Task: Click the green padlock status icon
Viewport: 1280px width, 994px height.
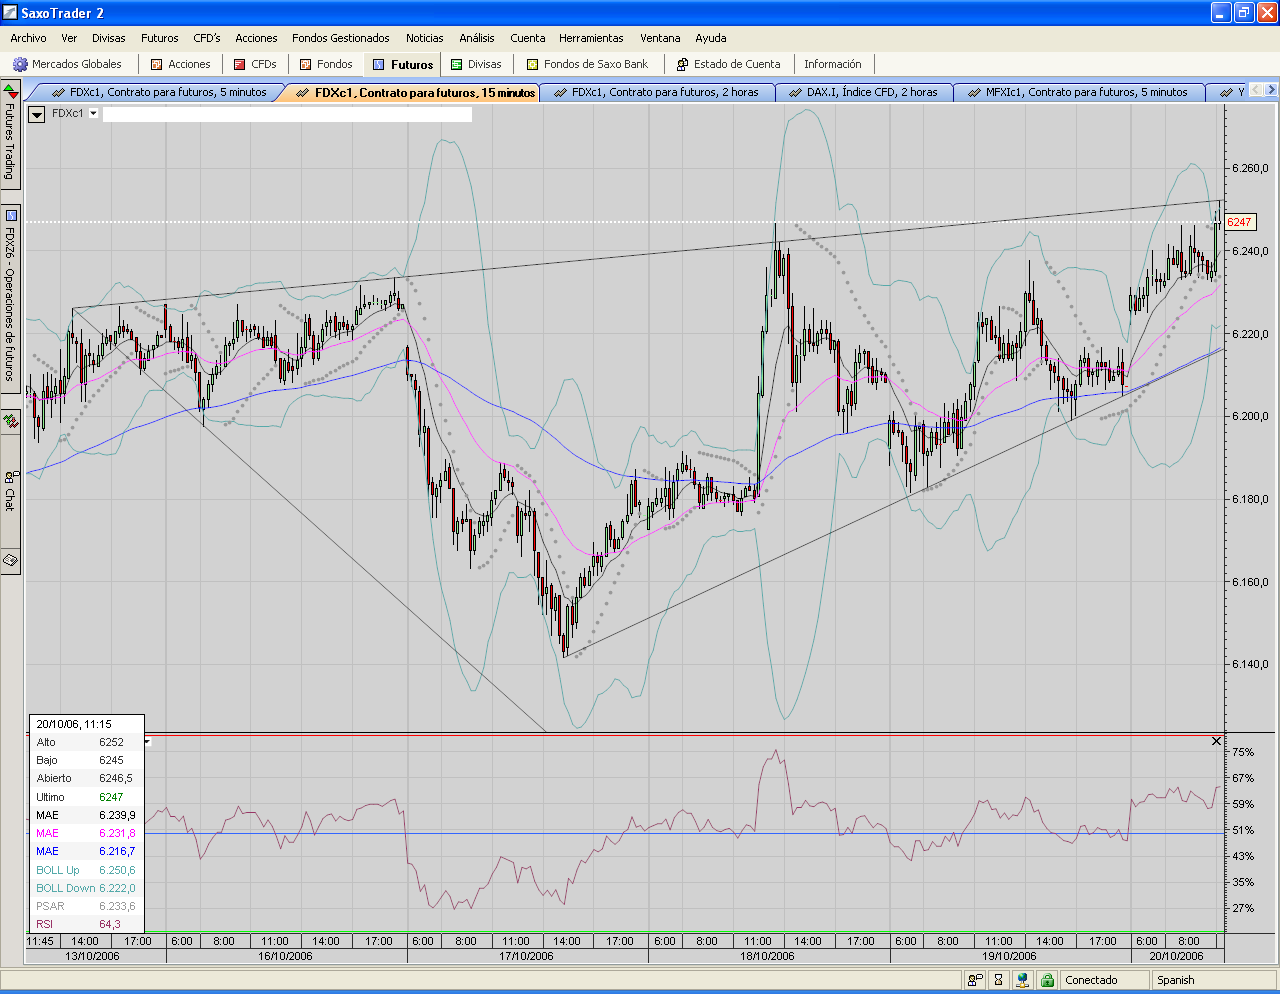Action: point(1047,980)
